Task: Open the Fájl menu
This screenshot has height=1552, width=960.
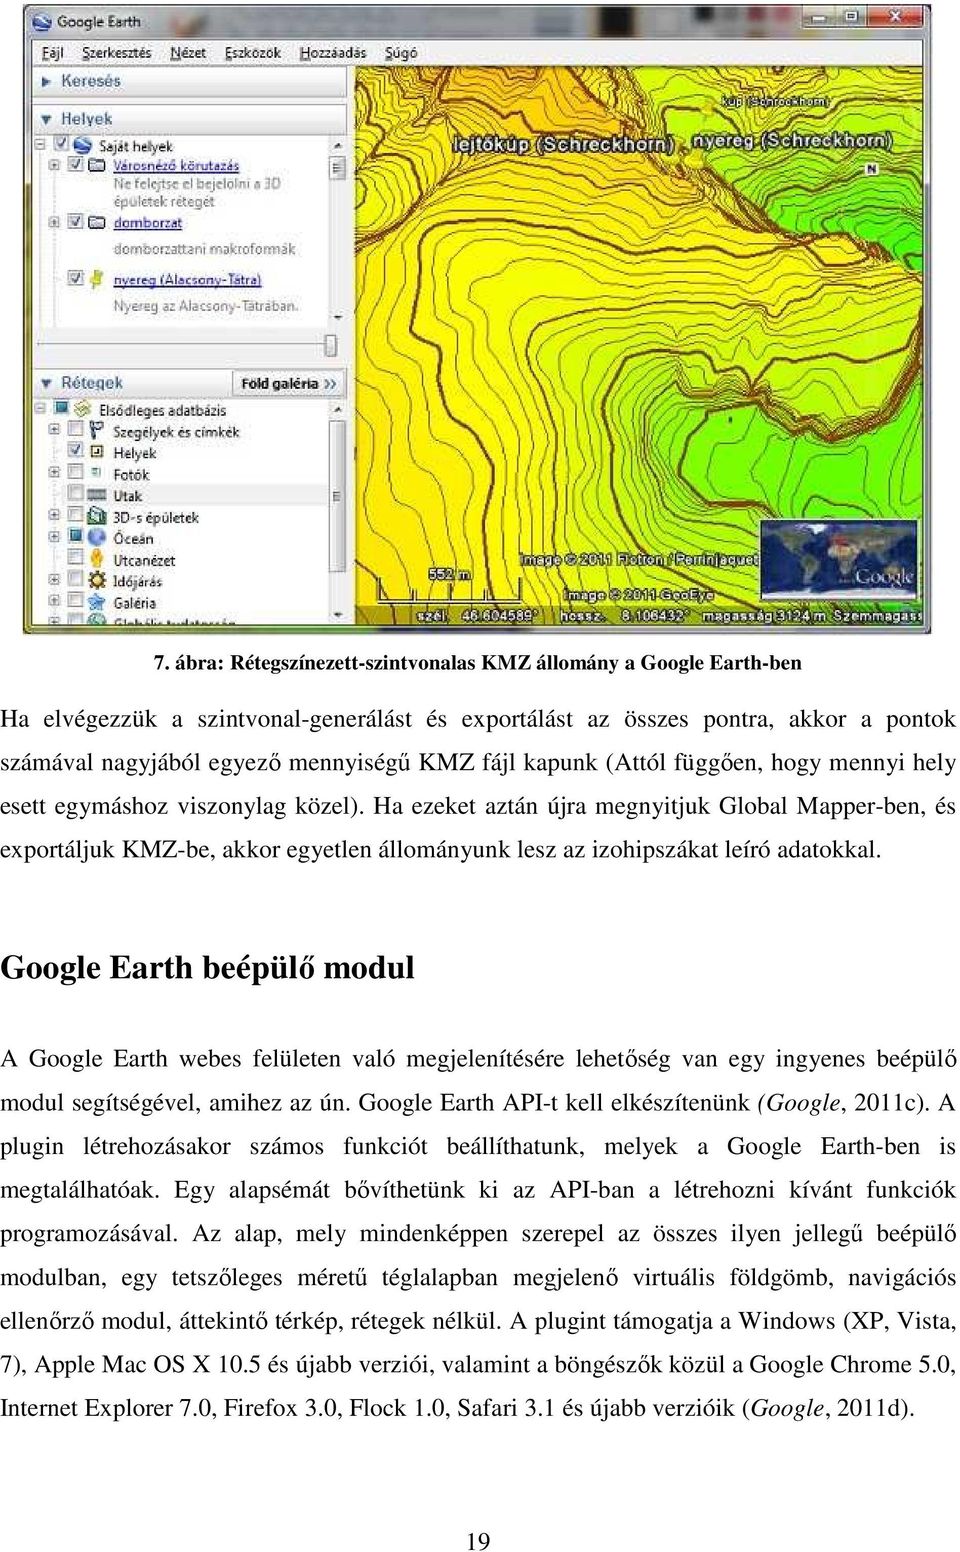Action: 52,52
